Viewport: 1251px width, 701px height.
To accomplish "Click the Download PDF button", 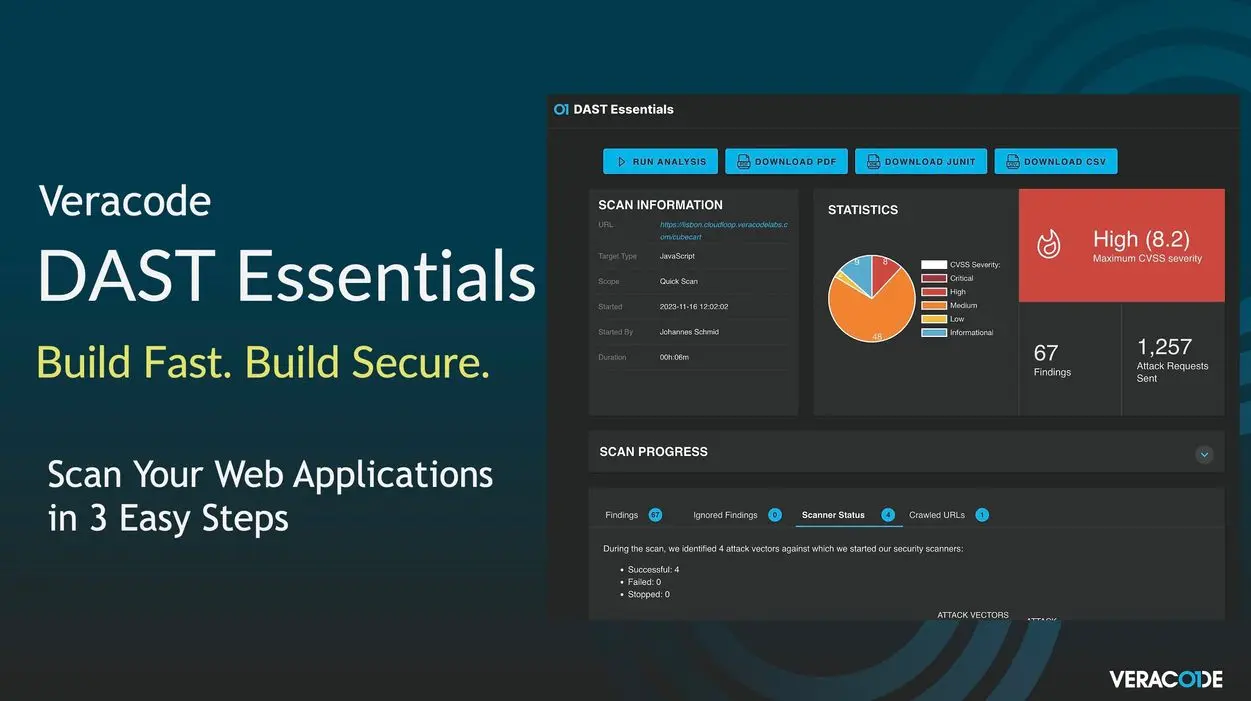I will (x=787, y=161).
